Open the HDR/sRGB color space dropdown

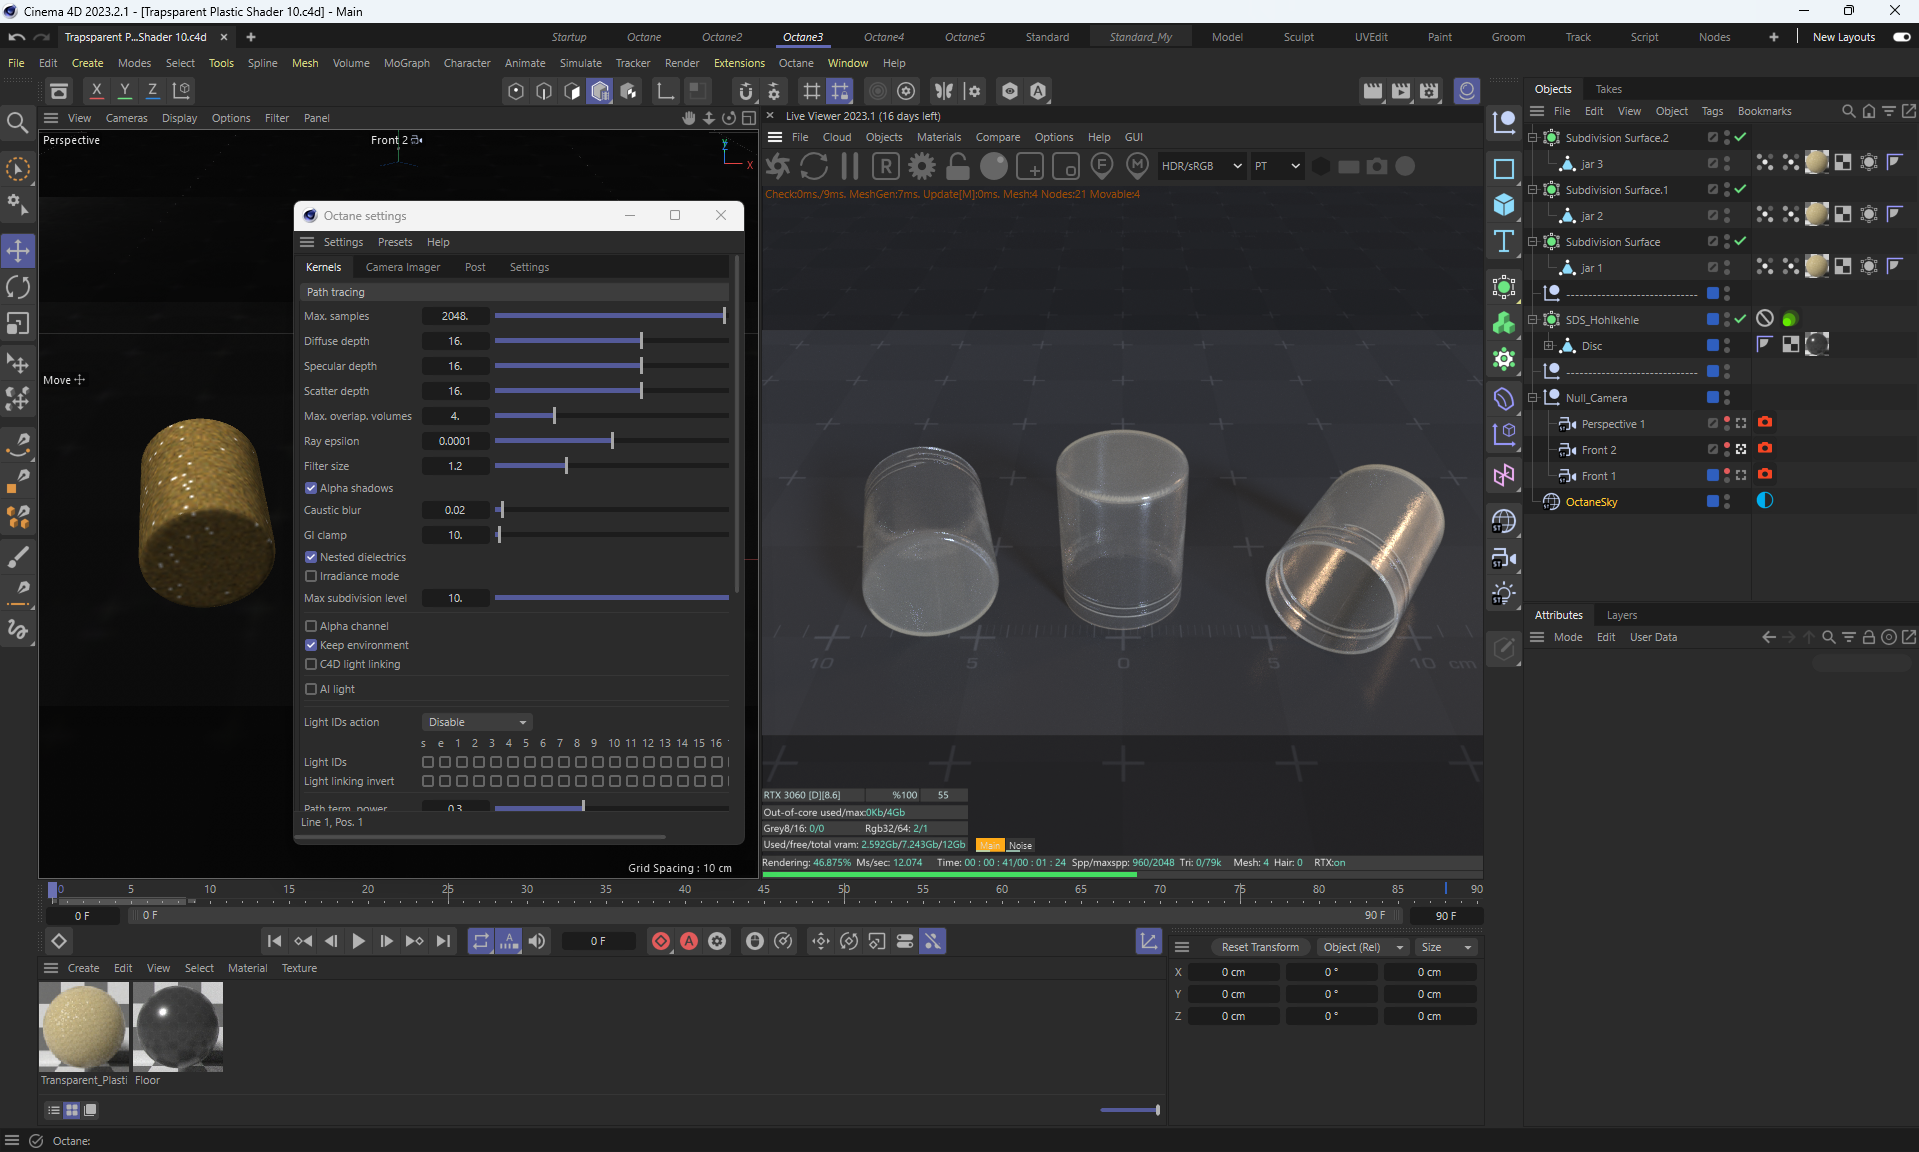pyautogui.click(x=1201, y=166)
